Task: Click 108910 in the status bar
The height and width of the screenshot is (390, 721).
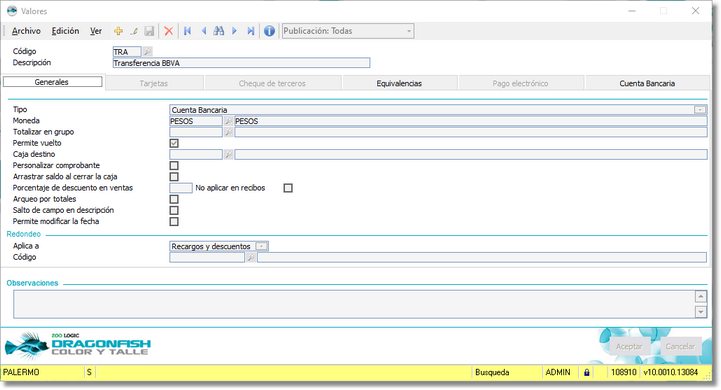Action: pos(624,373)
